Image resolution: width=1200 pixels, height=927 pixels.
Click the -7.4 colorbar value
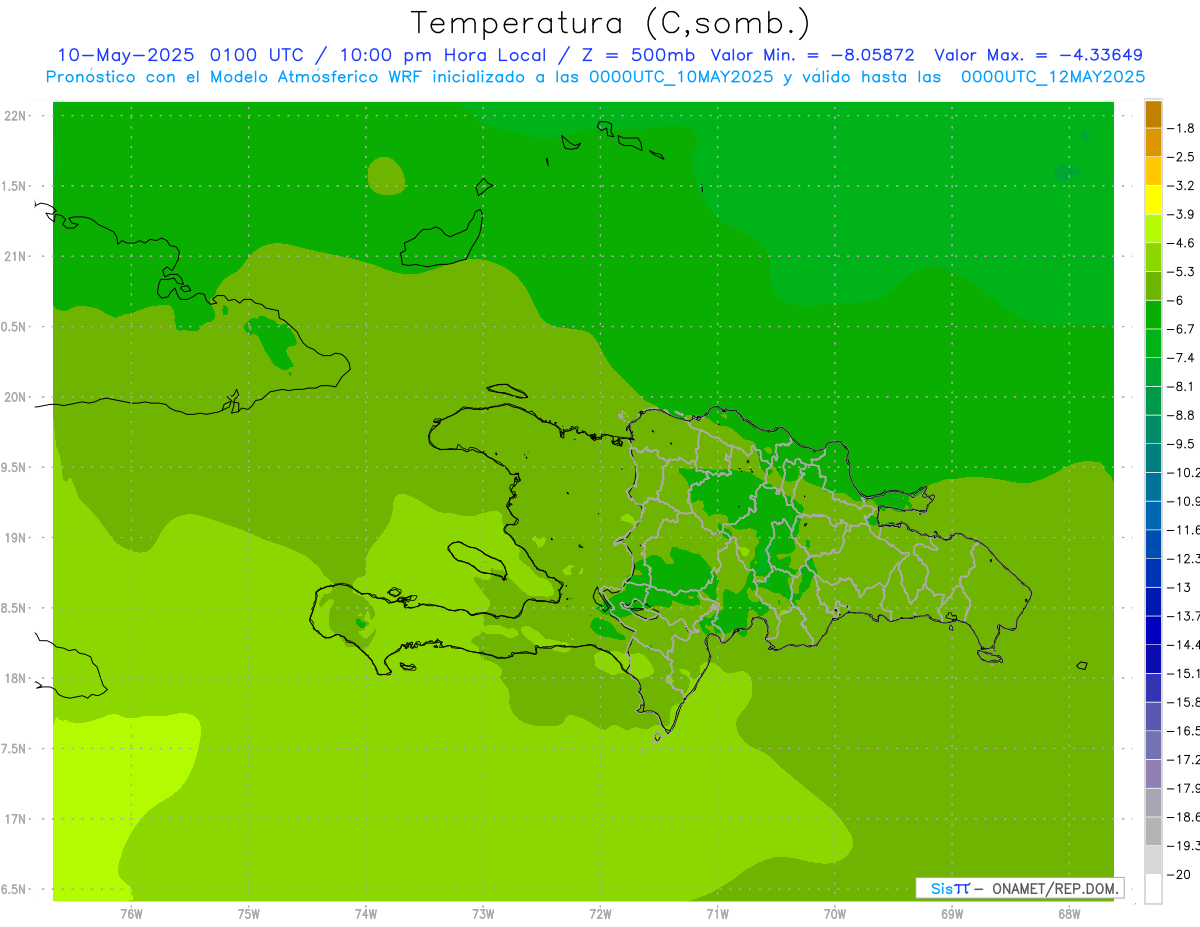coord(1180,358)
